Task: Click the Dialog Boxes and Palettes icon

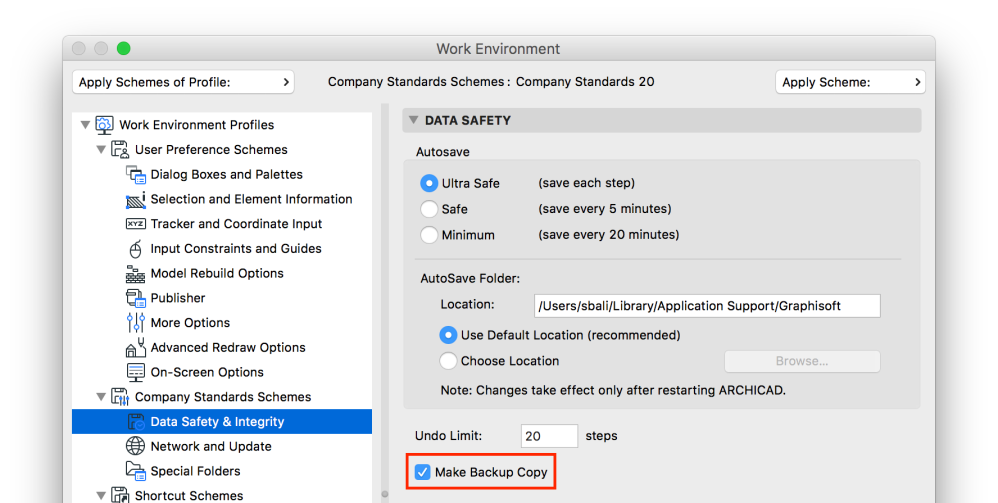Action: tap(136, 175)
